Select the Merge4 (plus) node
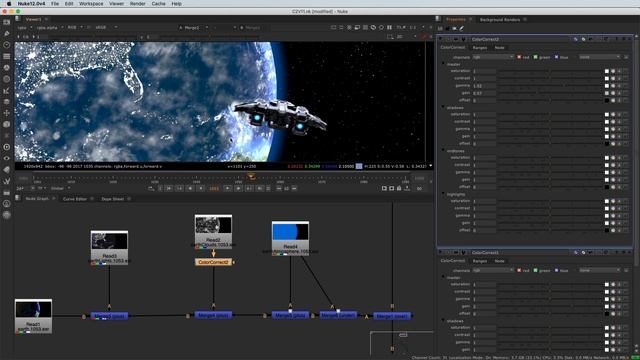 pos(213,315)
